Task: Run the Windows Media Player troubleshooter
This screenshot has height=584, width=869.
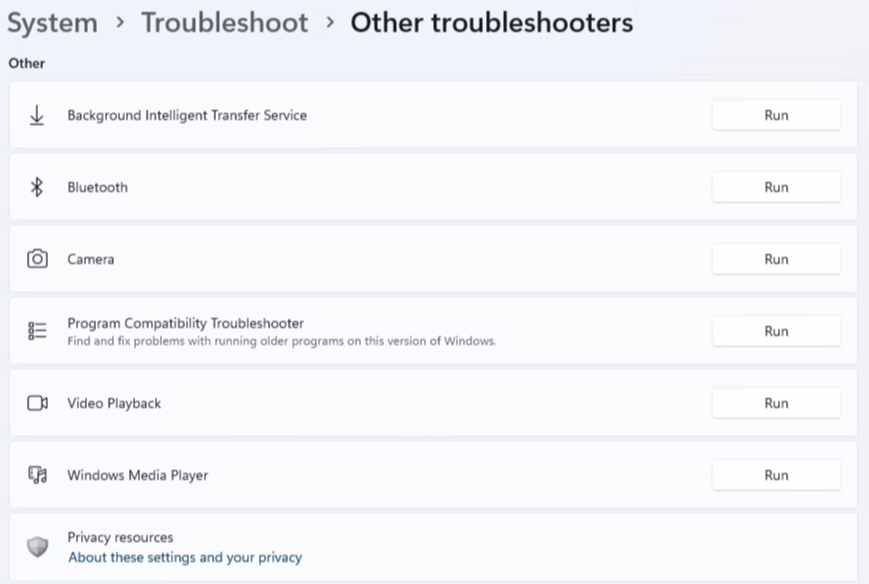Action: [776, 475]
